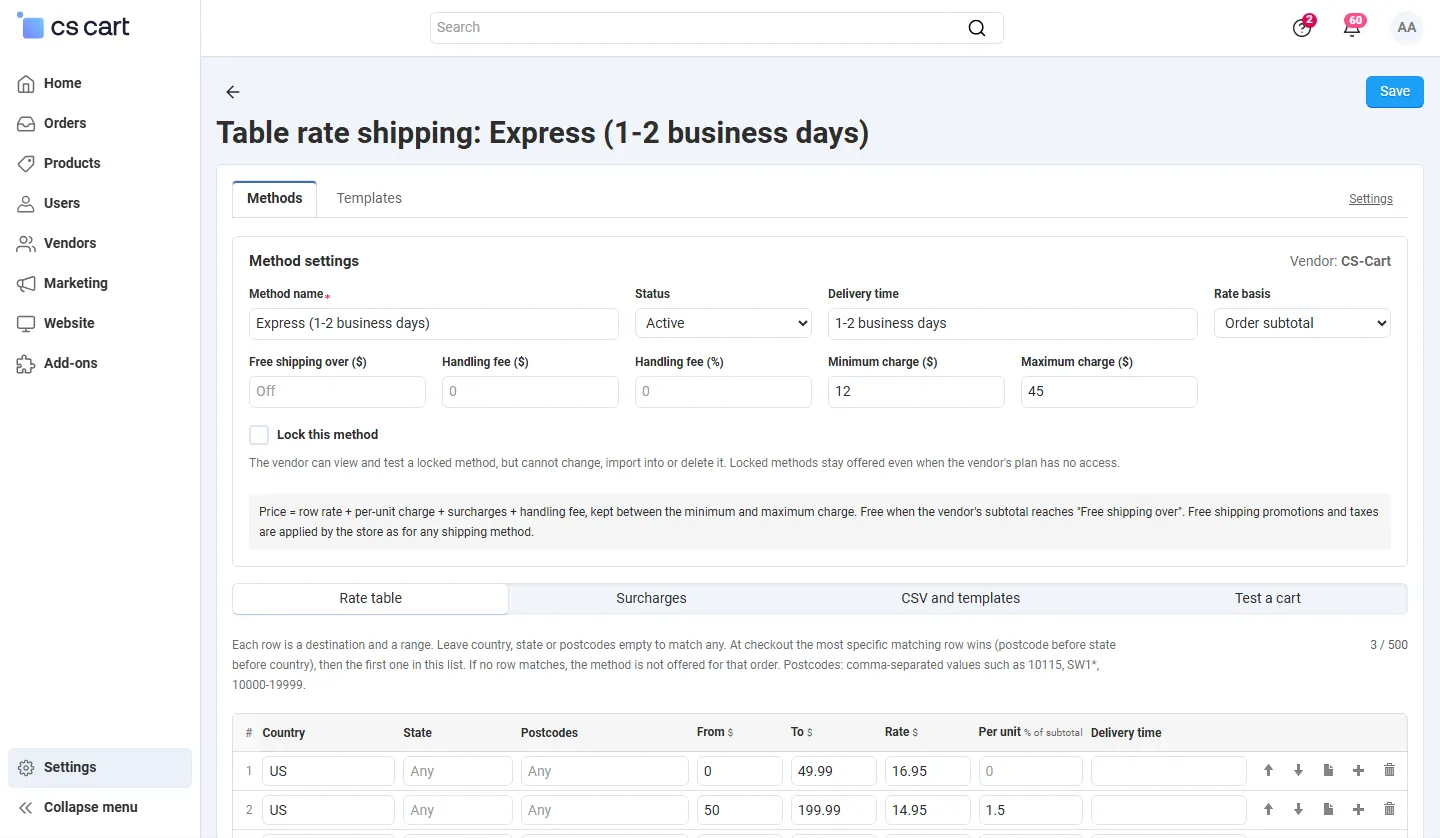Click the Minimum charge field
Viewport: 1440px width, 838px height.
[x=916, y=391]
